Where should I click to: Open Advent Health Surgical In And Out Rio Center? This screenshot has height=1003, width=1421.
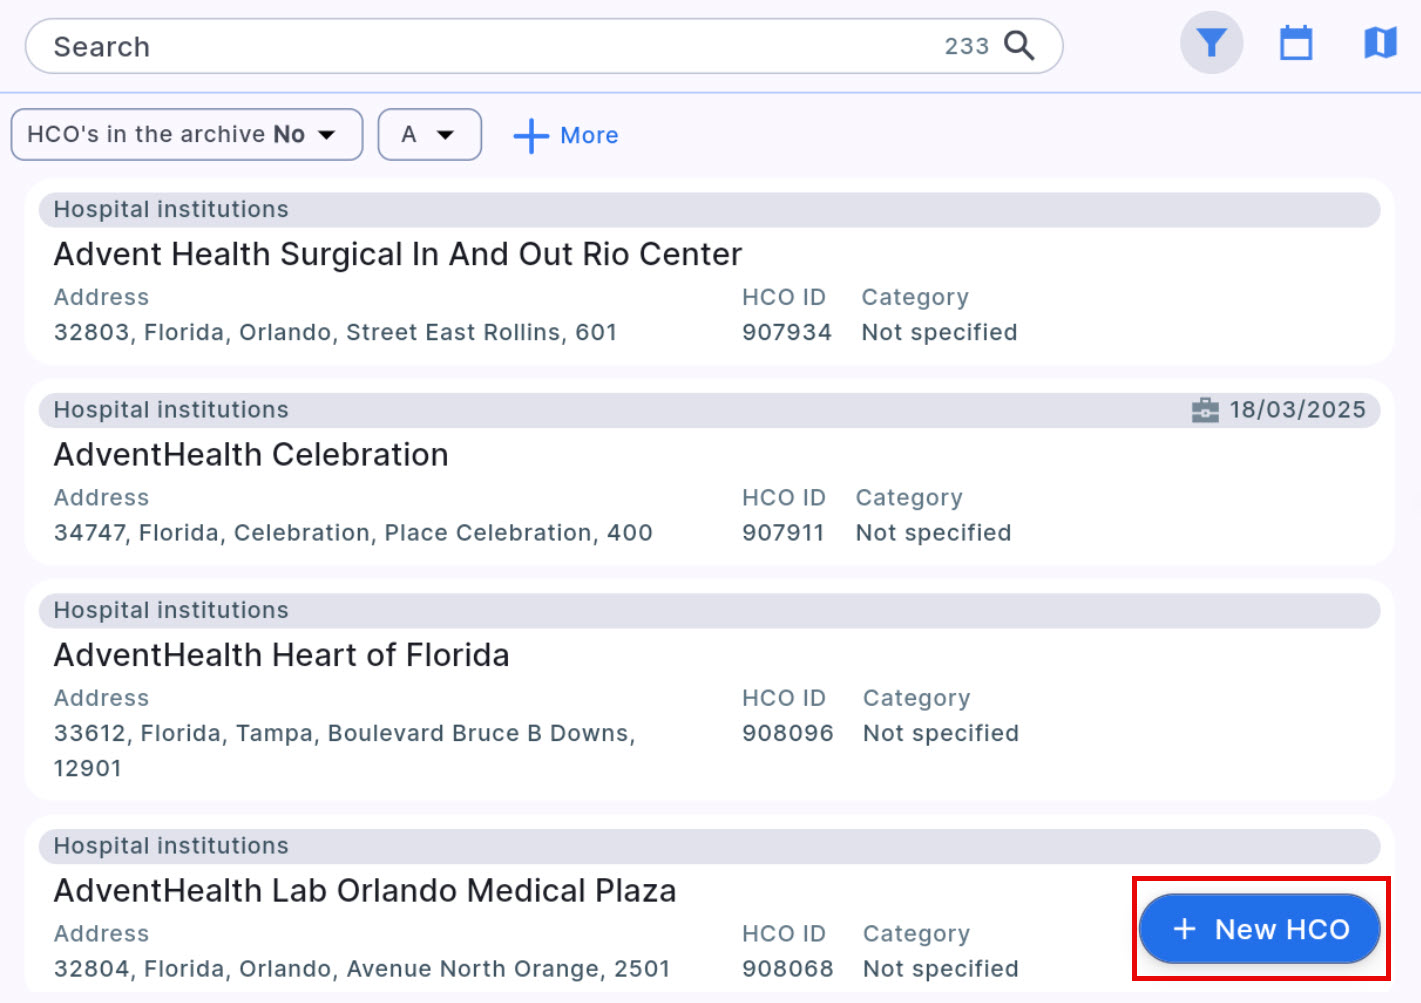397,255
